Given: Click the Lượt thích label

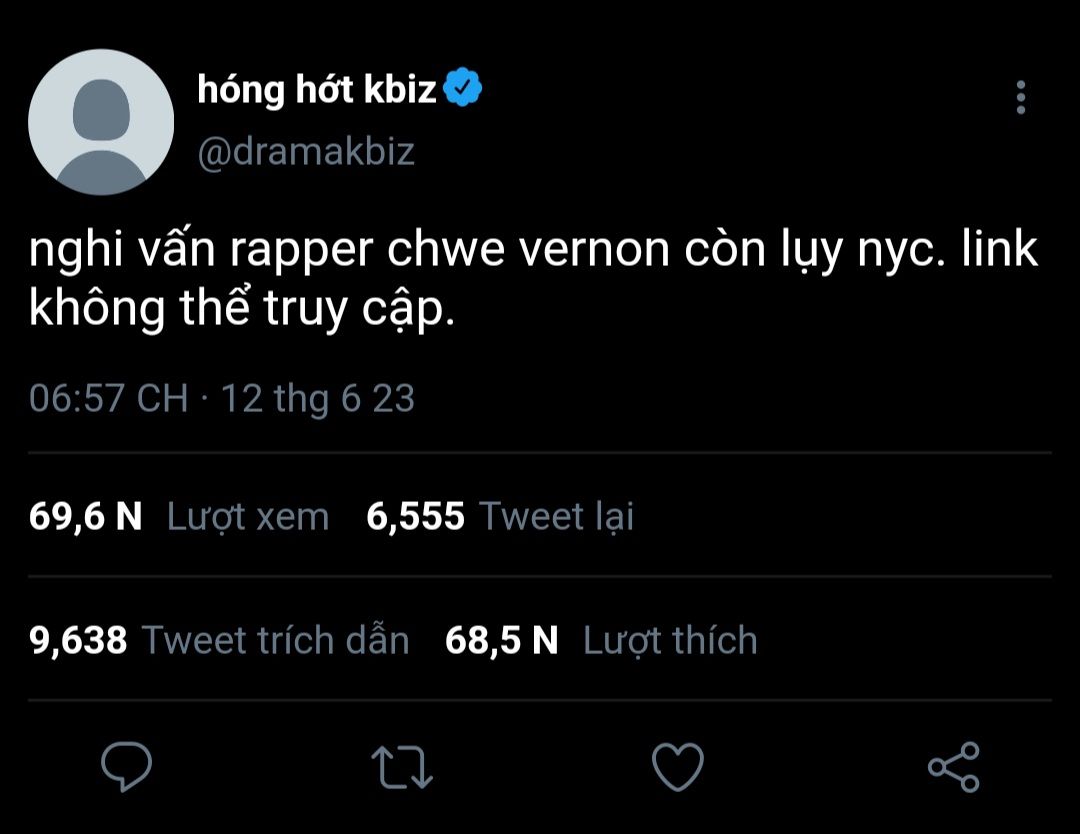Looking at the screenshot, I should (x=670, y=640).
